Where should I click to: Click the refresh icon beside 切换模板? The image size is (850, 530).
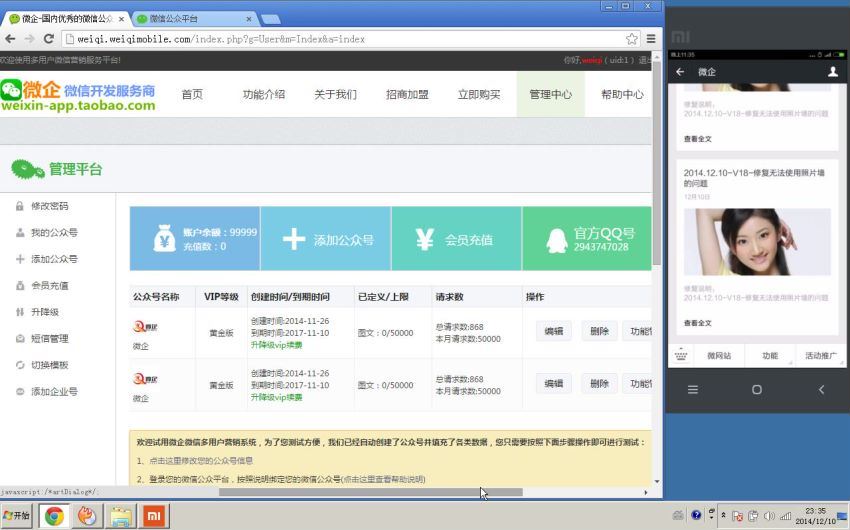pos(20,365)
